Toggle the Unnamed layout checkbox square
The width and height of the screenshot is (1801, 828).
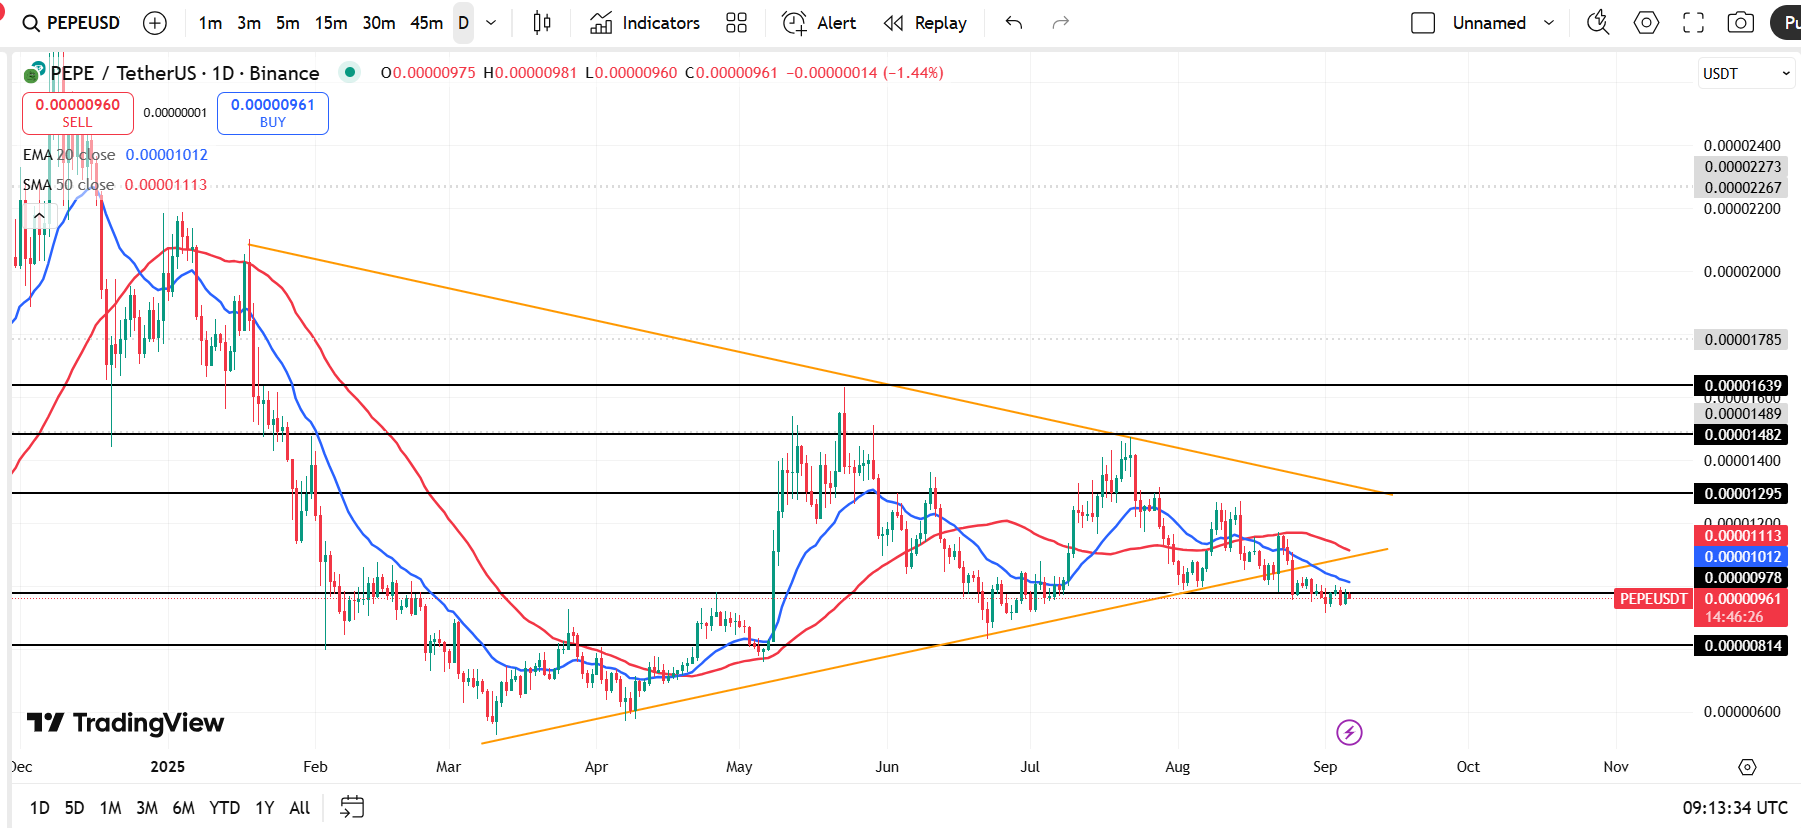(x=1423, y=23)
